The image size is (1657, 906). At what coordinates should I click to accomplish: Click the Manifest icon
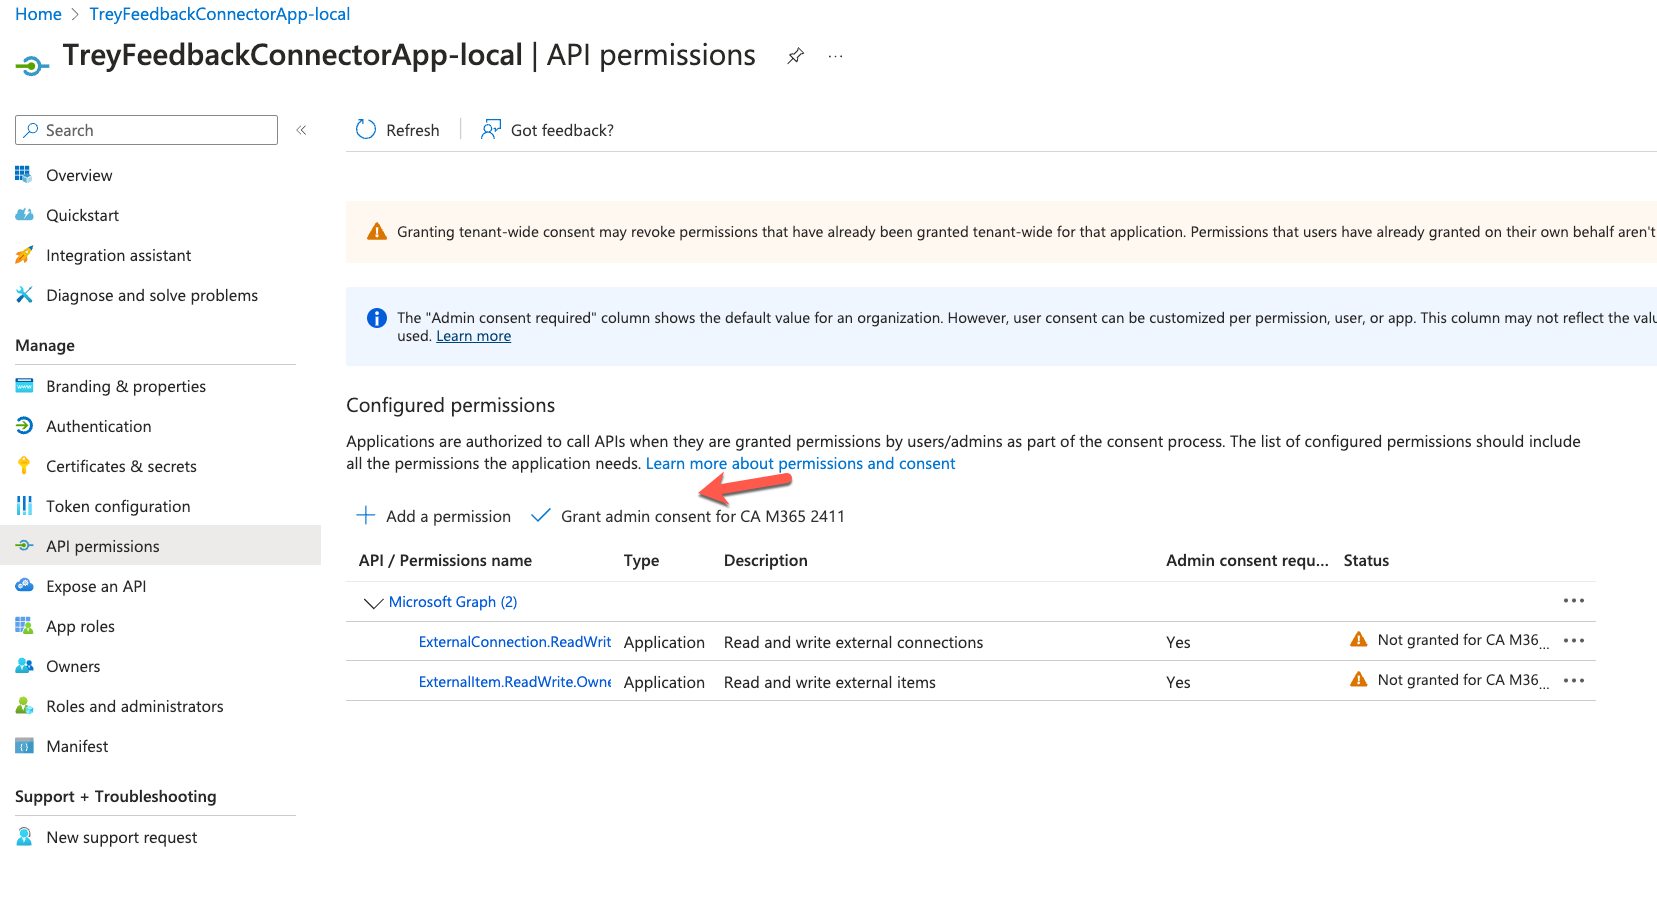[x=24, y=746]
